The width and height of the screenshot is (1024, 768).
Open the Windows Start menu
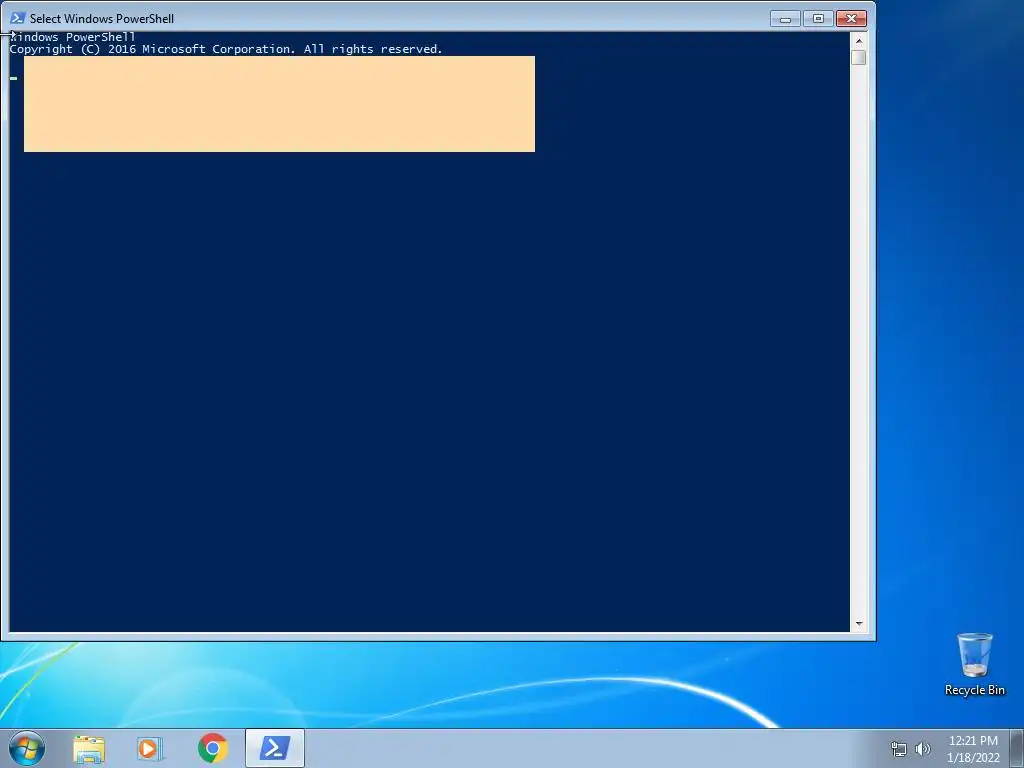(27, 748)
